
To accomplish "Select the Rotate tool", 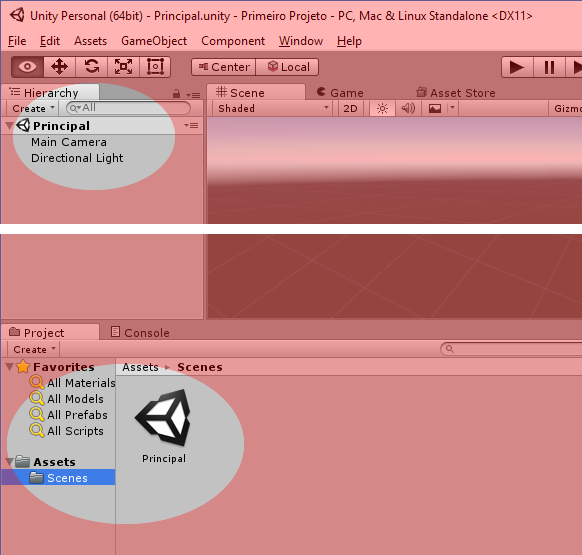I will (x=92, y=67).
